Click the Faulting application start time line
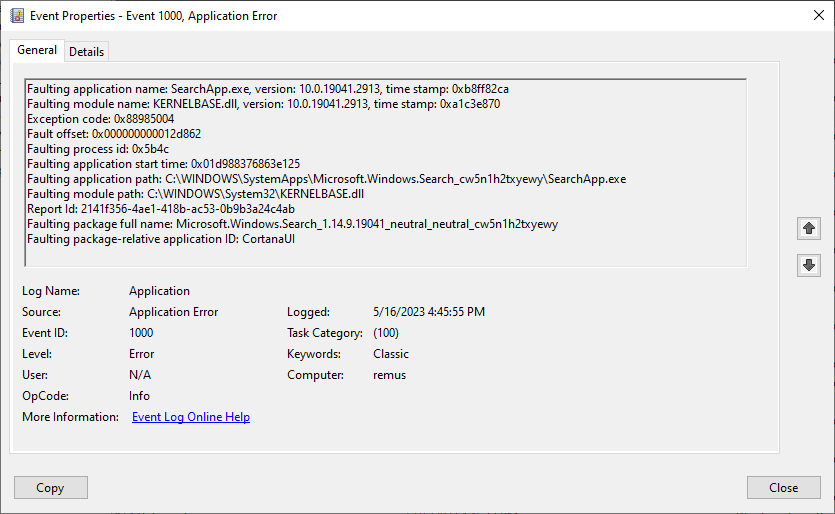Image resolution: width=835 pixels, height=514 pixels. pos(163,164)
